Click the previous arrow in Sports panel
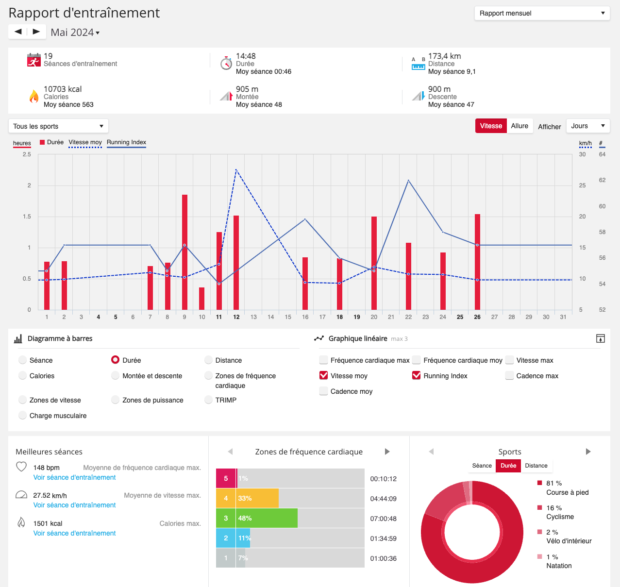 pyautogui.click(x=431, y=451)
